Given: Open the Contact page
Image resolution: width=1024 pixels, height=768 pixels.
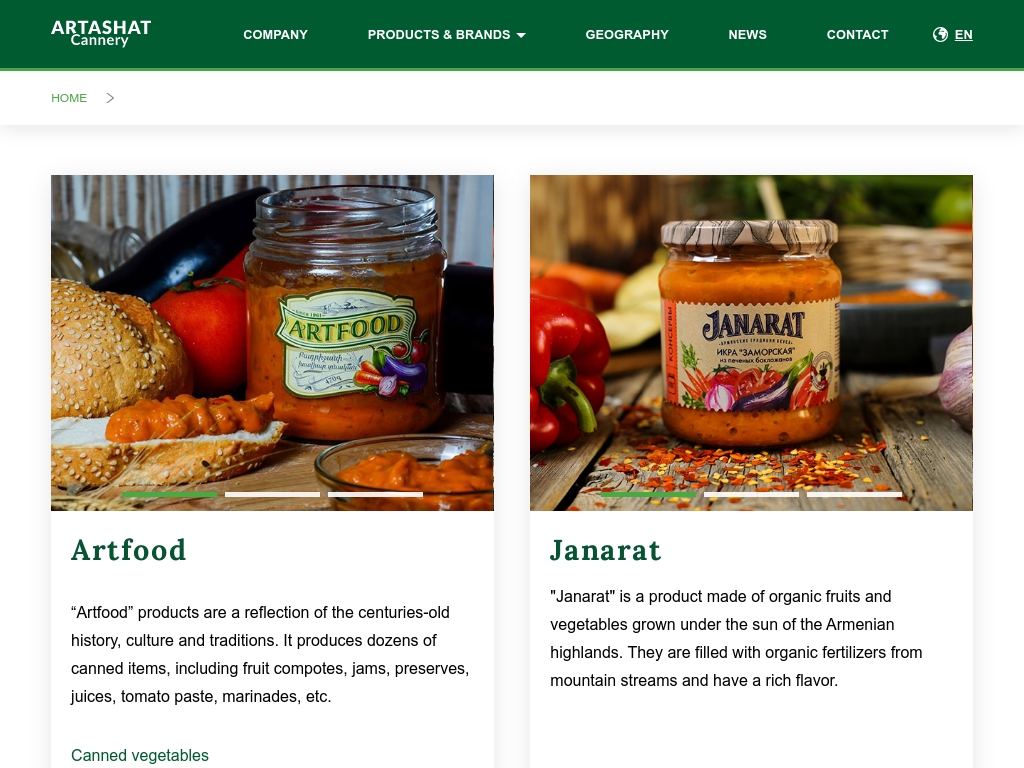Looking at the screenshot, I should (x=857, y=35).
